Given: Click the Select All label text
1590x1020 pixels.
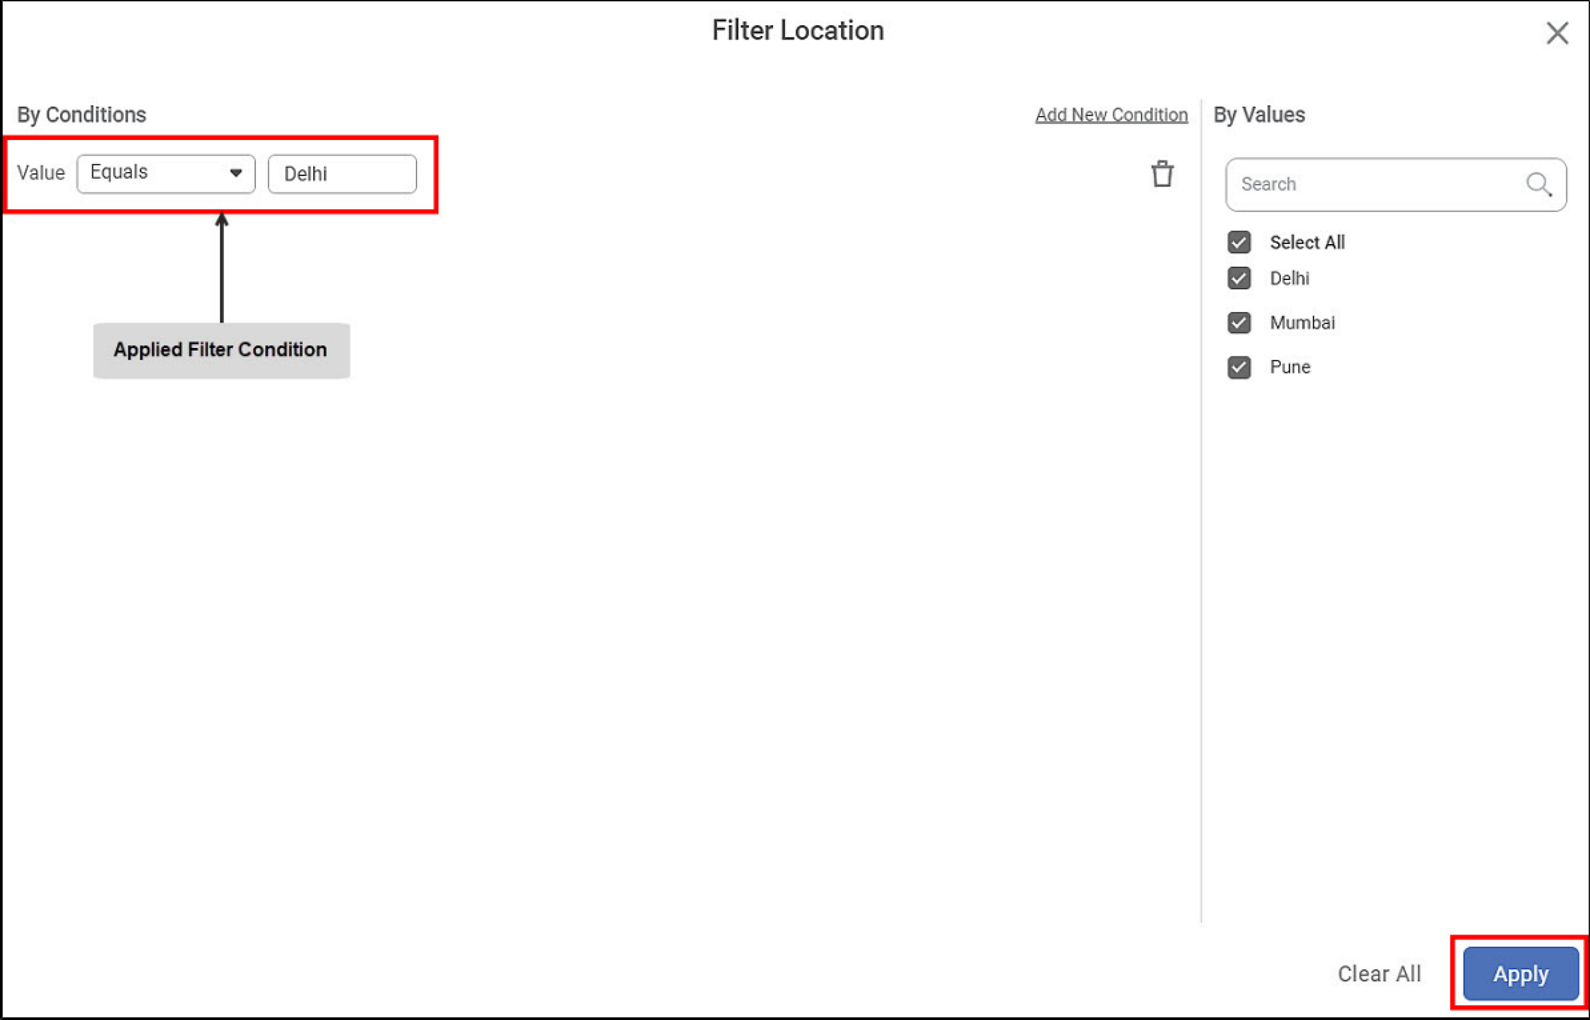Looking at the screenshot, I should pos(1307,242).
